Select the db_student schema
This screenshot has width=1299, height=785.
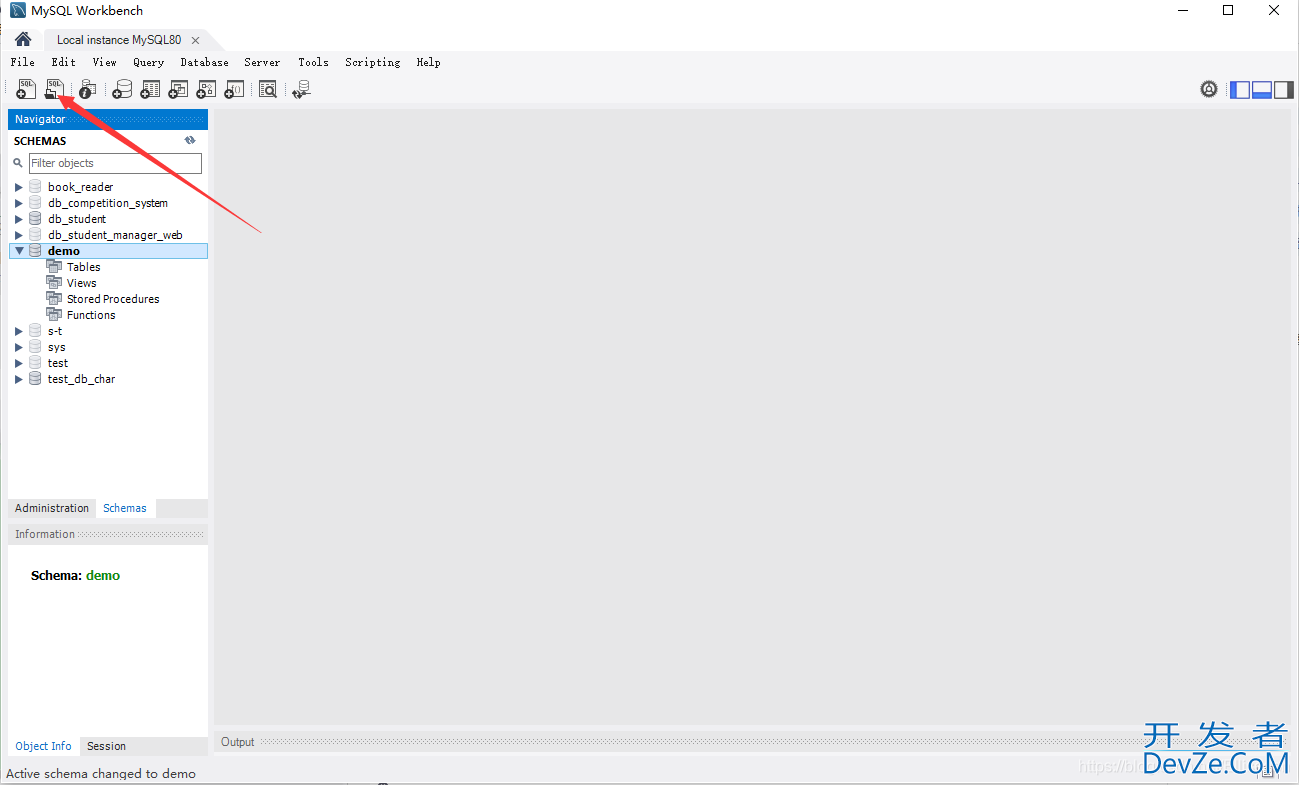click(77, 219)
